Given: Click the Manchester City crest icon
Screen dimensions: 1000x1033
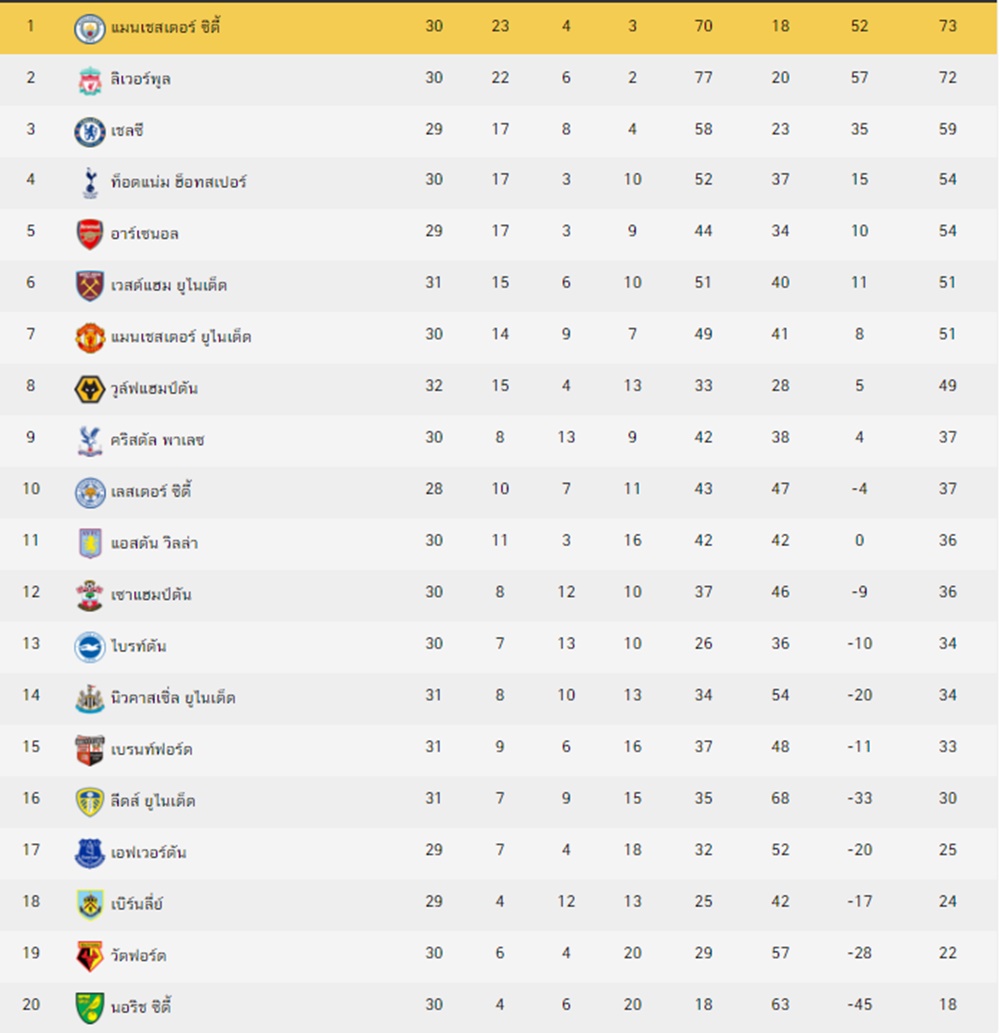Looking at the screenshot, I should pyautogui.click(x=89, y=28).
